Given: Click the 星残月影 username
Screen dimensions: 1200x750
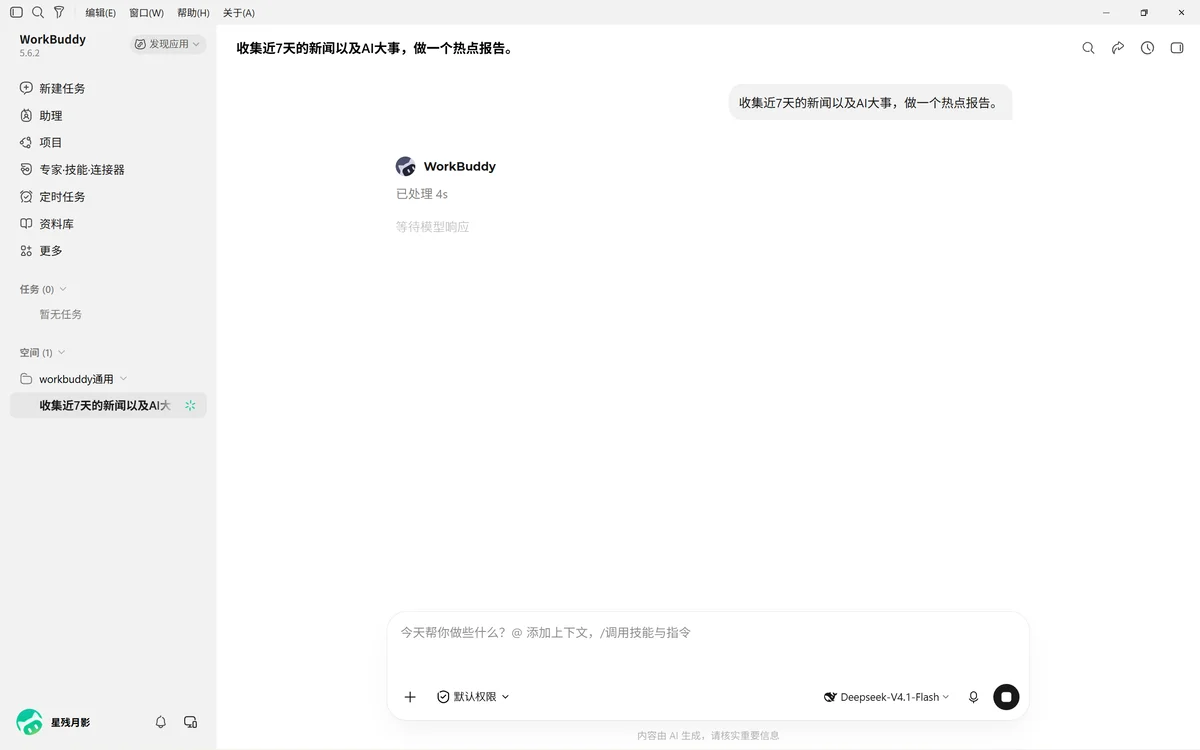Looking at the screenshot, I should [x=71, y=722].
